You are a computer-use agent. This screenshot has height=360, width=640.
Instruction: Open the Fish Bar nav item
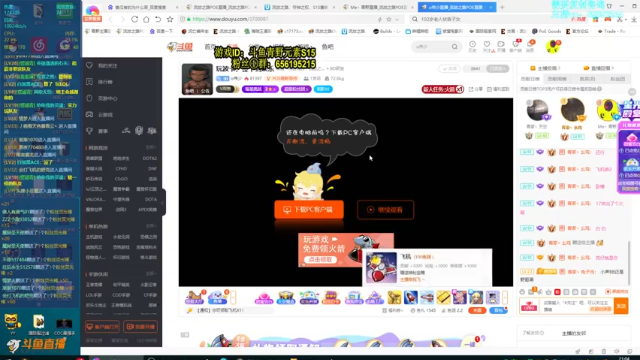[x=327, y=47]
